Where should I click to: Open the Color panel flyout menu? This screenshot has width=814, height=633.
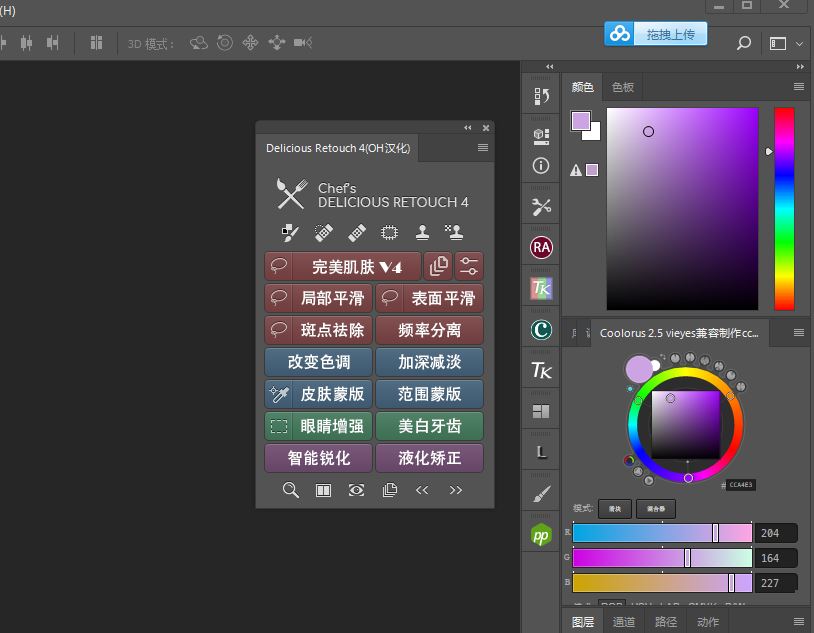pyautogui.click(x=799, y=87)
